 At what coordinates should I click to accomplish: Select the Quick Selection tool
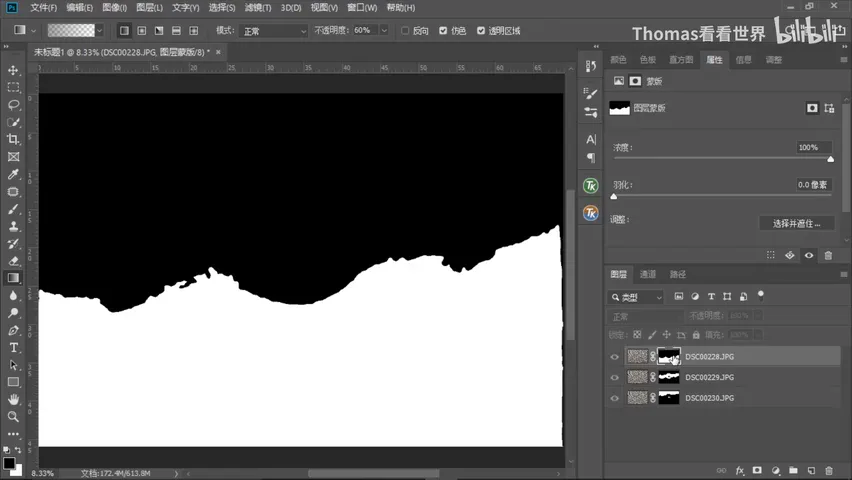(14, 122)
